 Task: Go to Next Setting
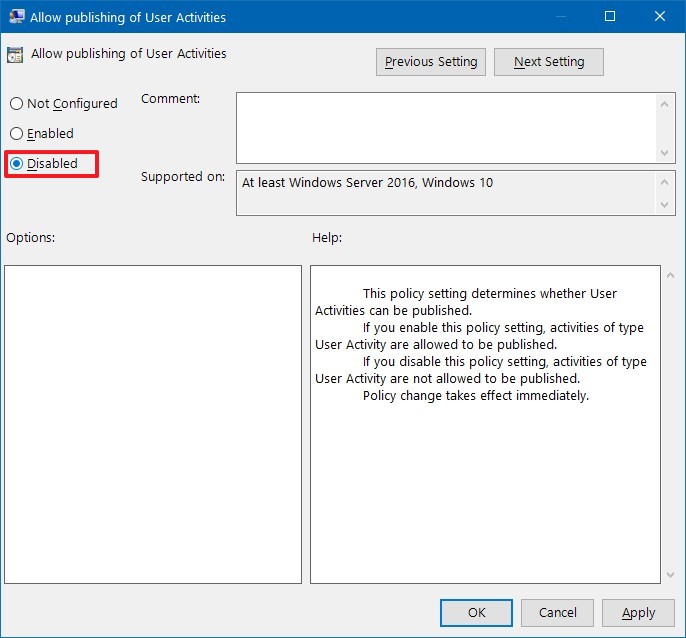[549, 62]
